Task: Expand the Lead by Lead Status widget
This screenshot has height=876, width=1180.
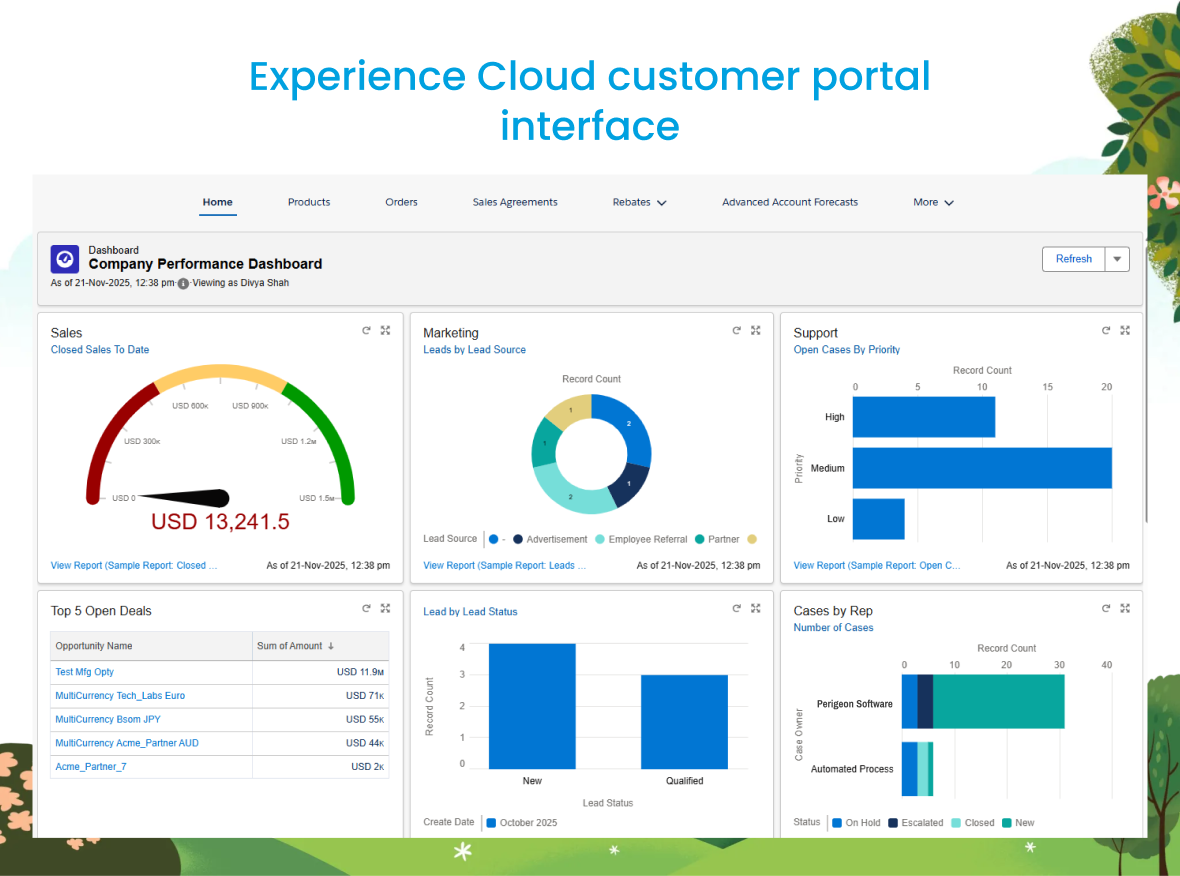Action: pos(756,608)
